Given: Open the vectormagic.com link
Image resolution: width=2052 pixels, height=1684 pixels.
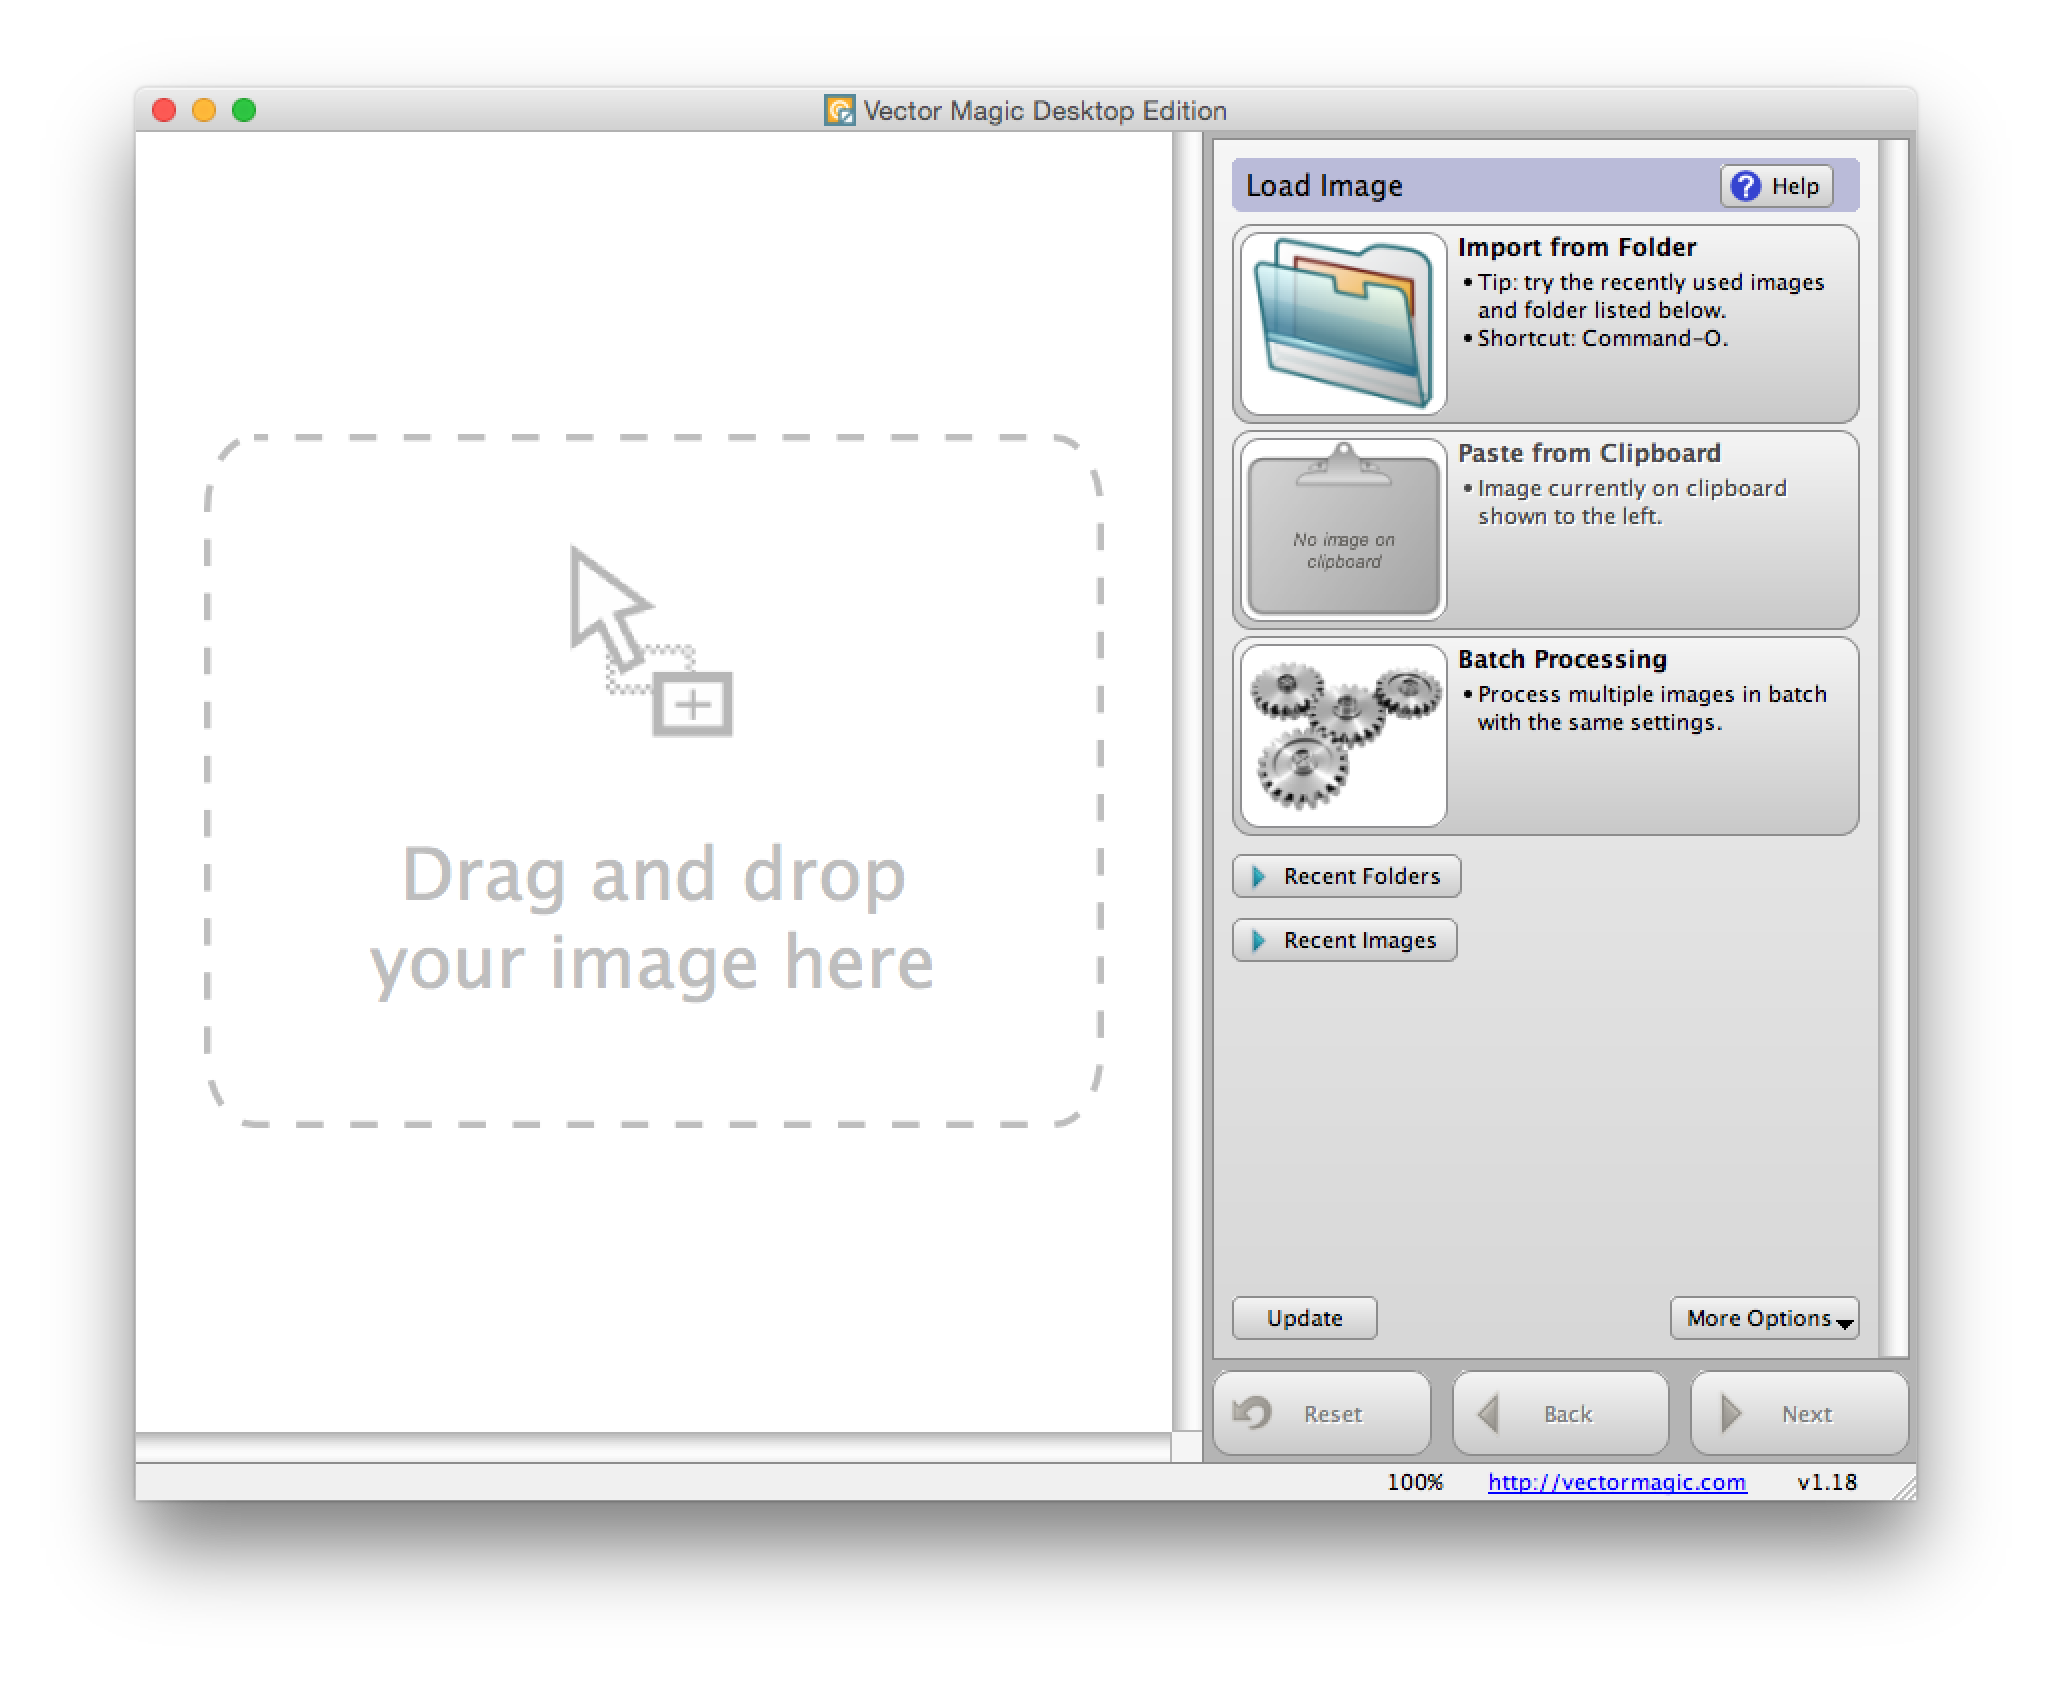Looking at the screenshot, I should pos(1617,1482).
